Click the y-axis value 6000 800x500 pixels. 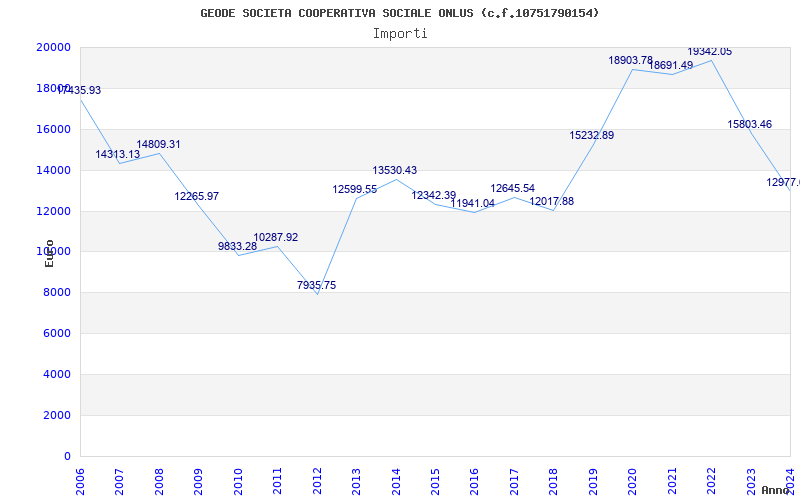tap(56, 333)
